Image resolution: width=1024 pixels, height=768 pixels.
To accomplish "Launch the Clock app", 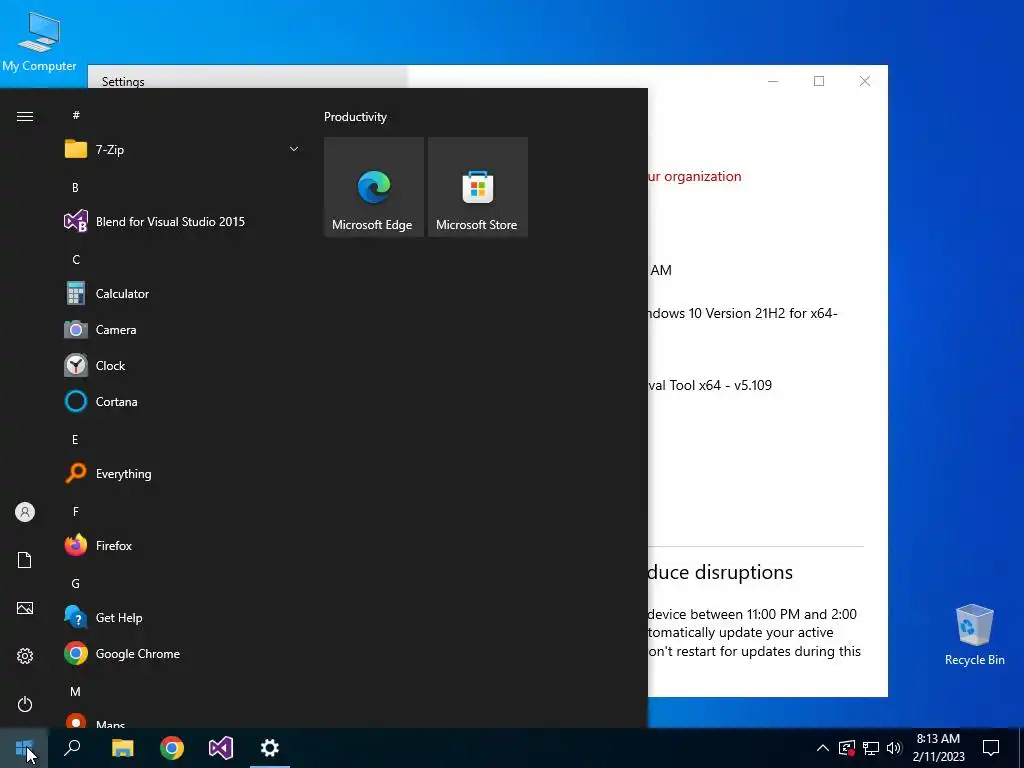I will click(182, 366).
